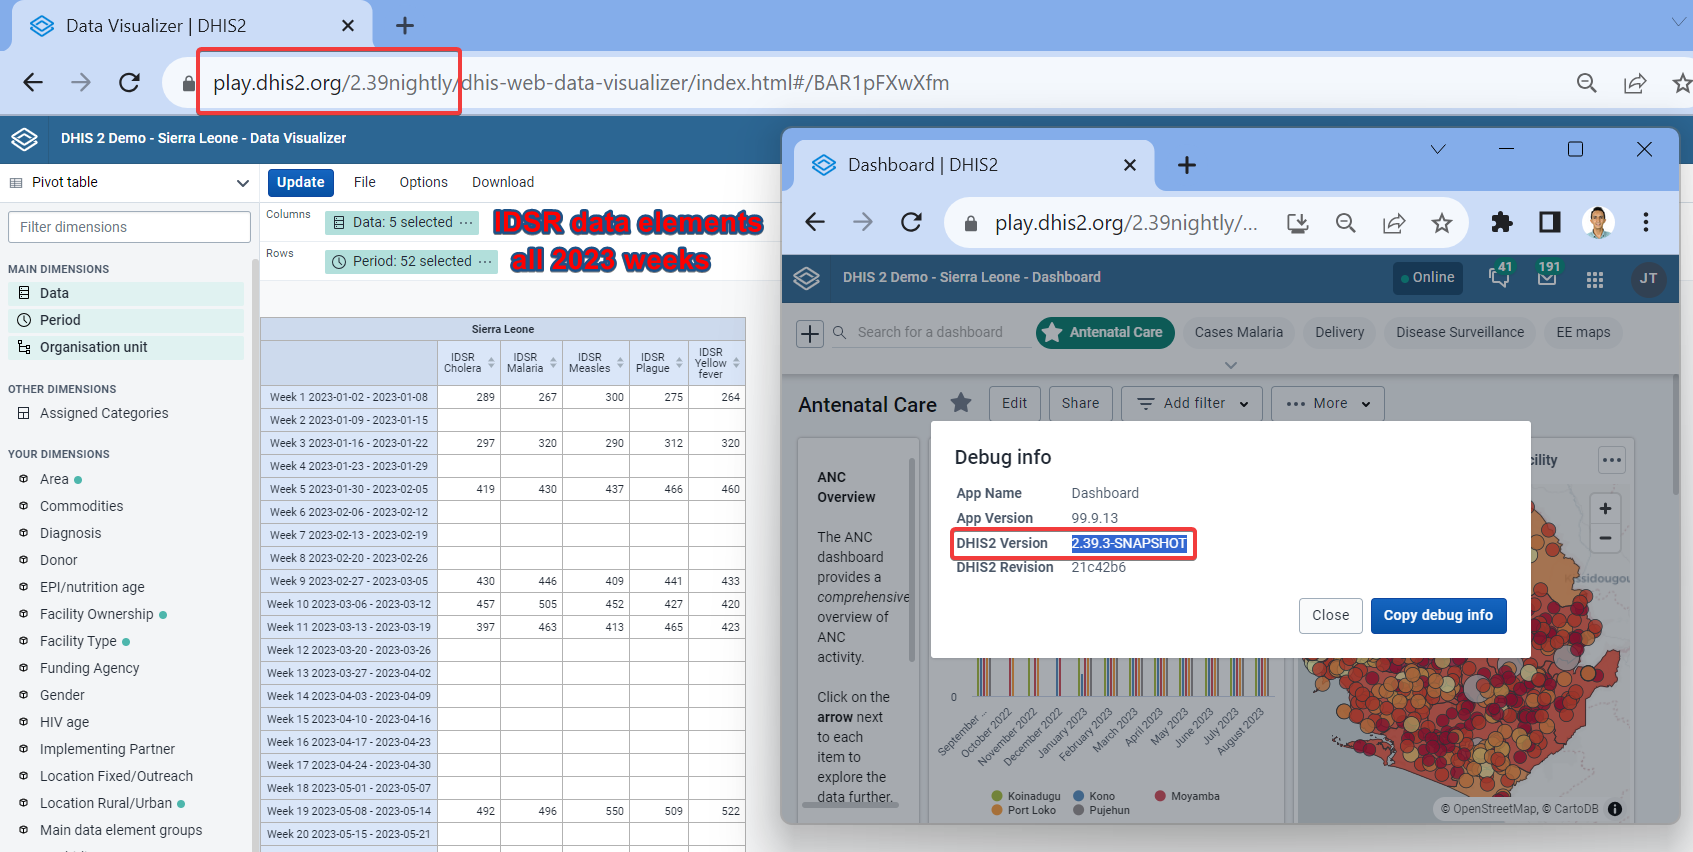1693x852 pixels.
Task: Open interpretations icon with badge 41
Action: 1500,276
